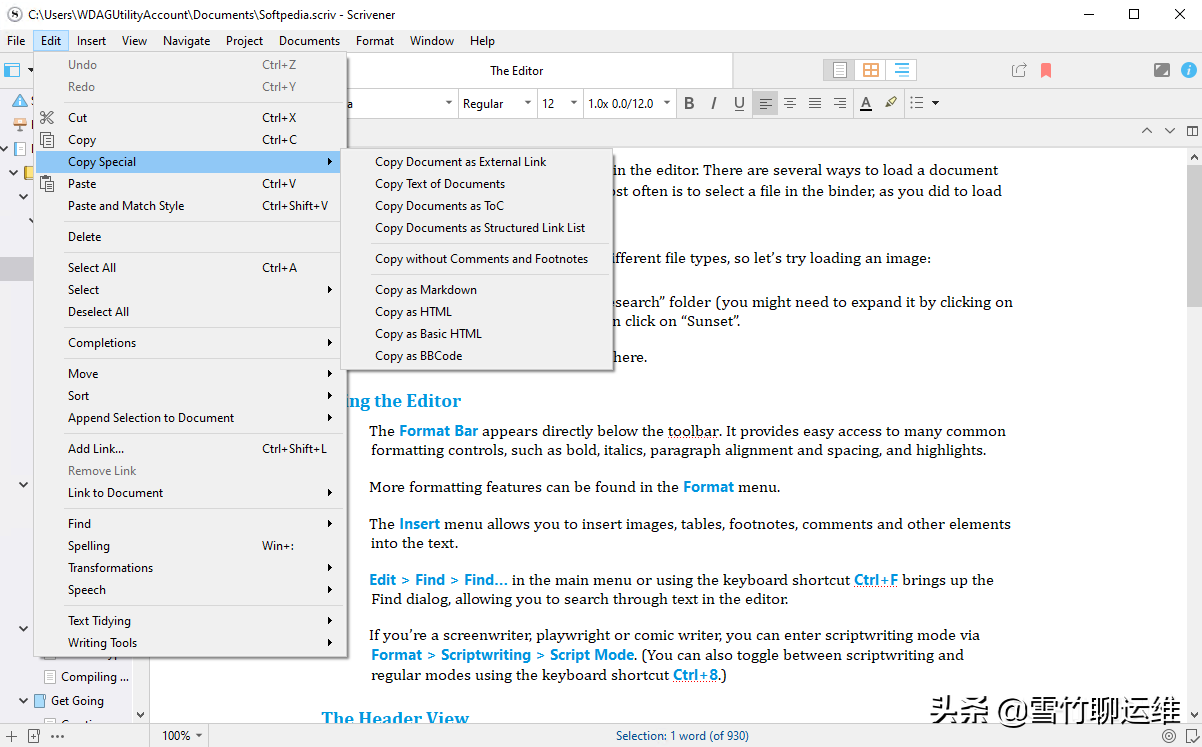Open the Format menu in menu bar
Image resolution: width=1202 pixels, height=747 pixels.
click(375, 41)
